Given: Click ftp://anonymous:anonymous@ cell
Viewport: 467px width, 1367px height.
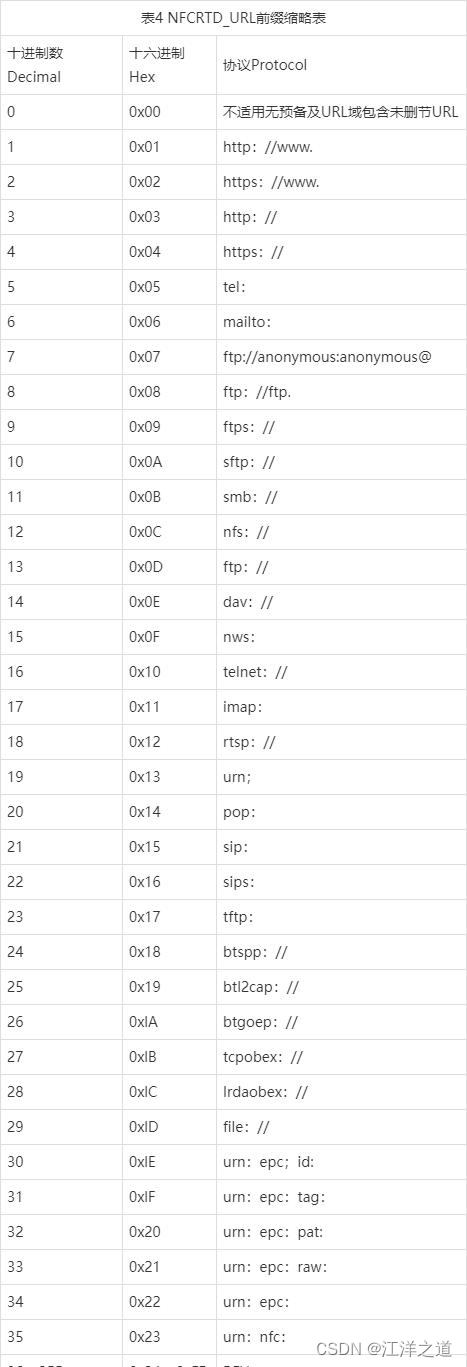Looking at the screenshot, I should click(341, 357).
